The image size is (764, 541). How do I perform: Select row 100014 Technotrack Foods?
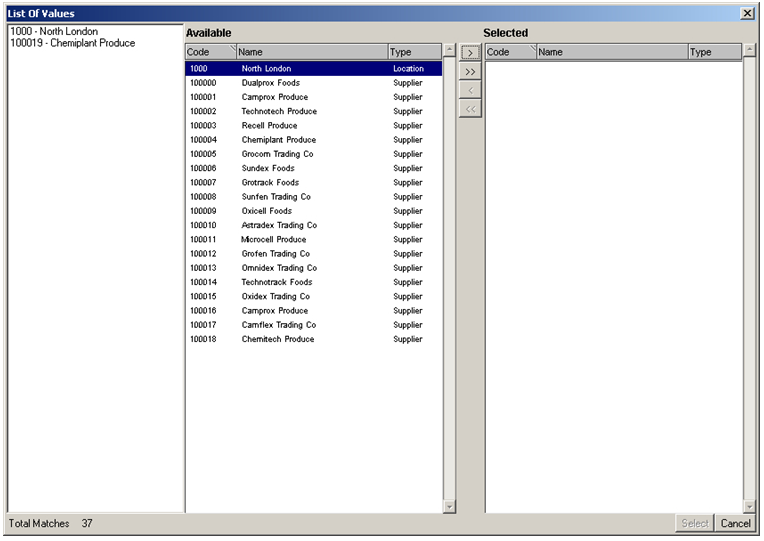coord(314,282)
